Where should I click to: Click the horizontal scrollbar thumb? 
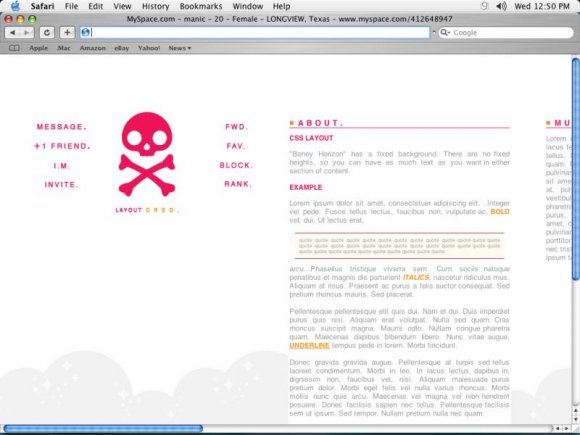click(103, 428)
